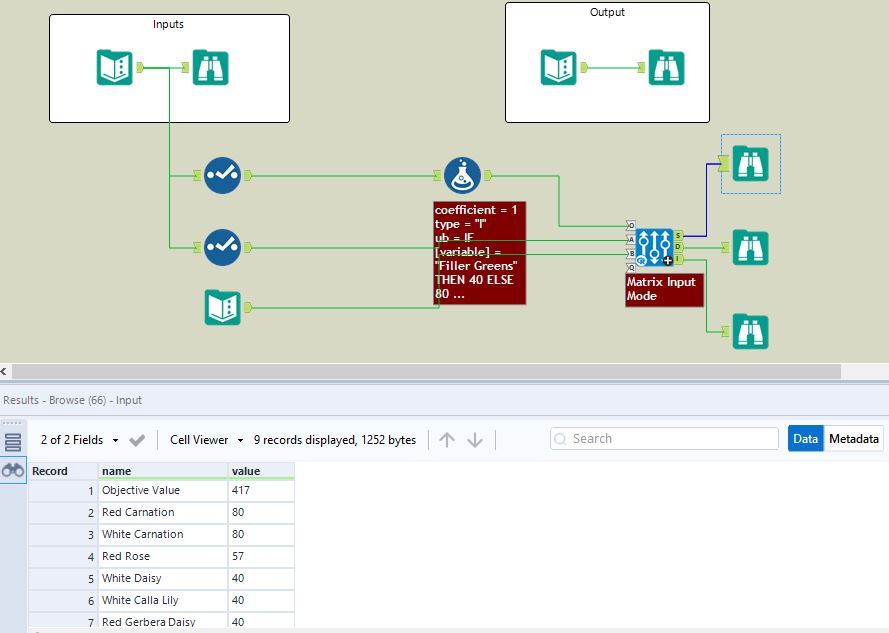Show messages view in results sidebar
889x633 pixels.
13,442
